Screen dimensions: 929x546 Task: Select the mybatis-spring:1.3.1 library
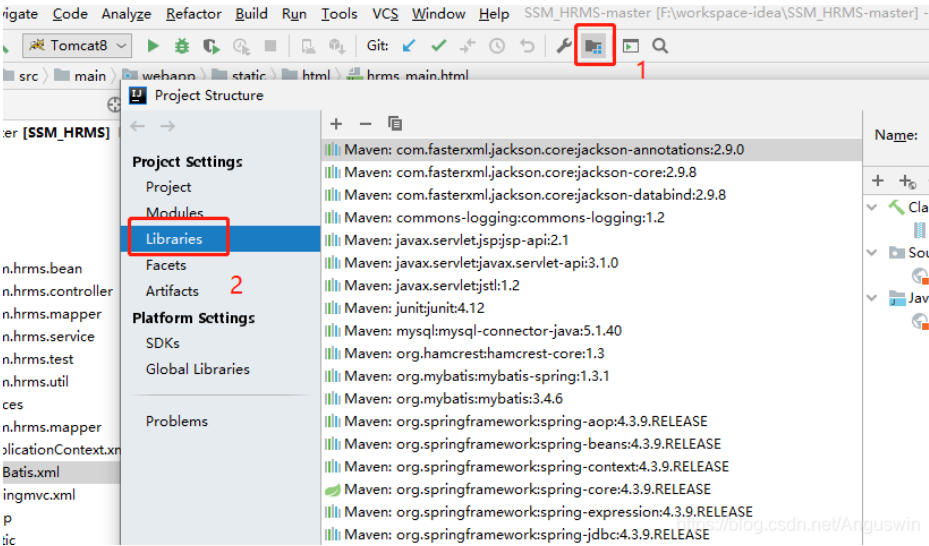click(x=592, y=376)
